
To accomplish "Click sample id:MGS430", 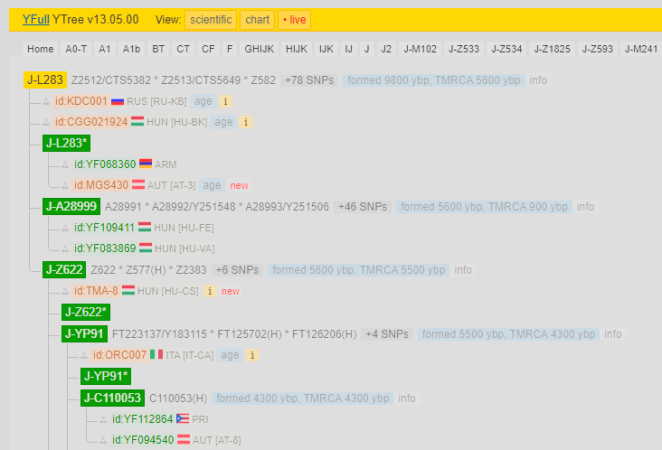I will pos(101,185).
